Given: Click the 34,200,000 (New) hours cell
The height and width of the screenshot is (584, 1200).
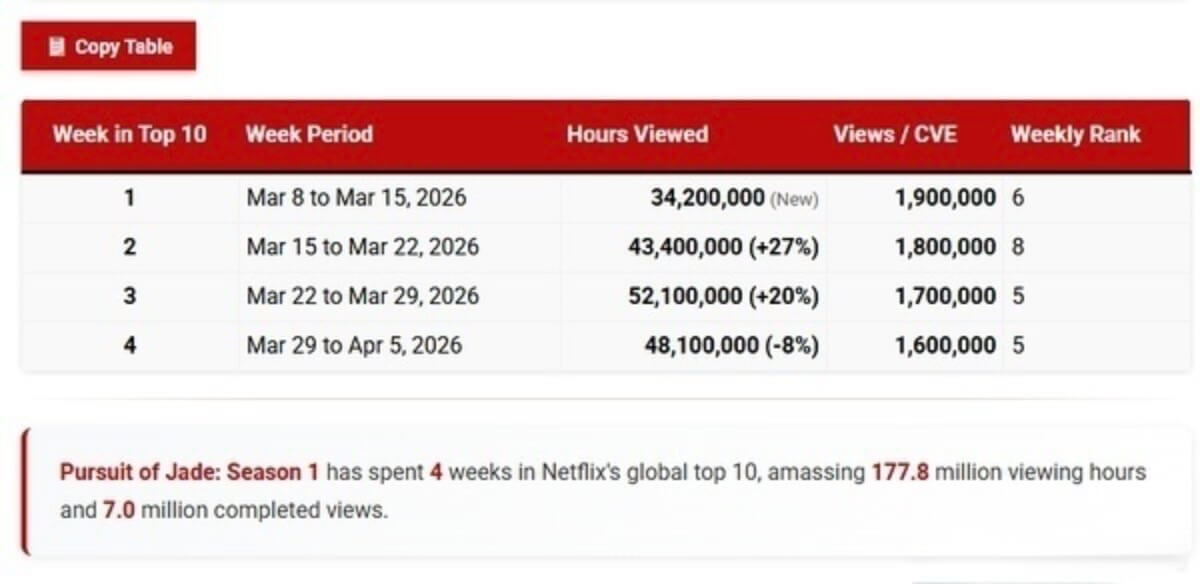Looking at the screenshot, I should click(734, 198).
